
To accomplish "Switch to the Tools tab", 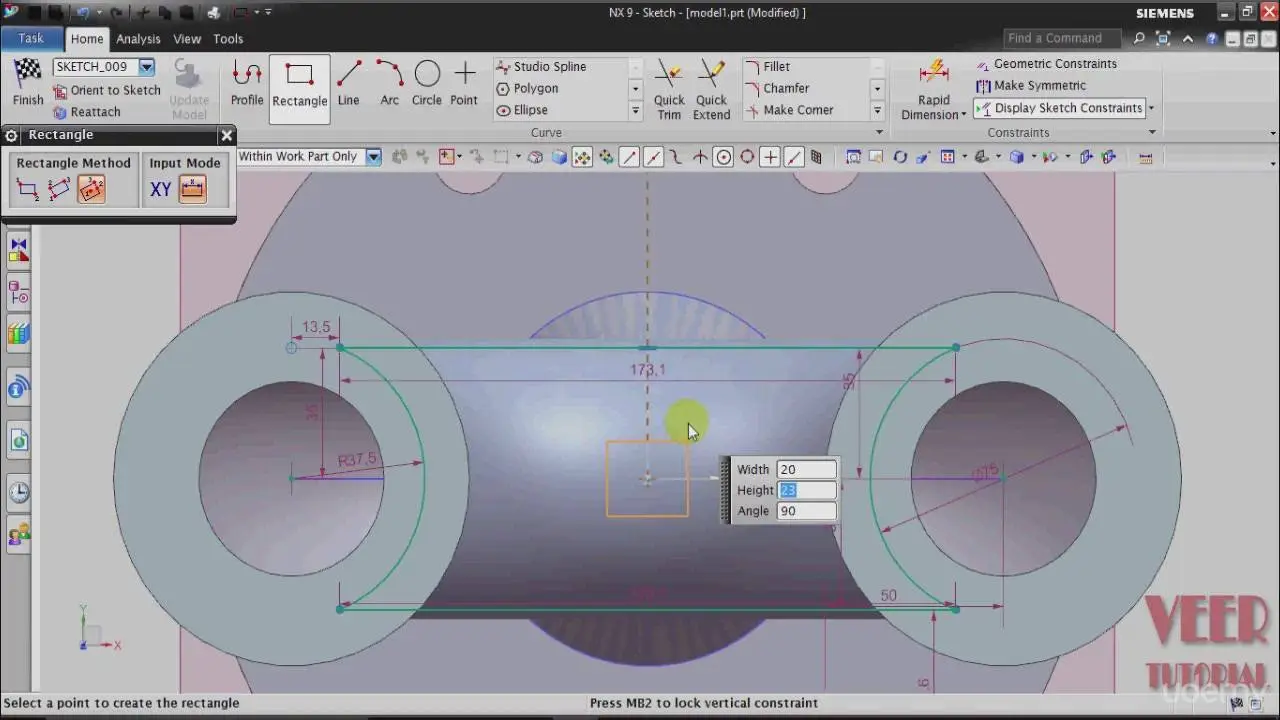I will [228, 39].
